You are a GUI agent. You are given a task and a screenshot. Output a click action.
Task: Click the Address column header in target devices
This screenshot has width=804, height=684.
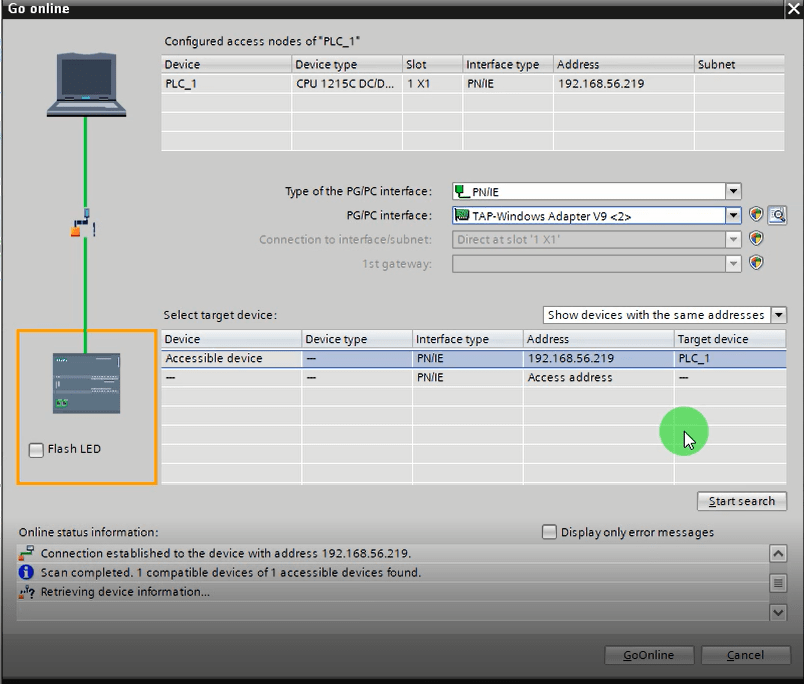pyautogui.click(x=597, y=339)
